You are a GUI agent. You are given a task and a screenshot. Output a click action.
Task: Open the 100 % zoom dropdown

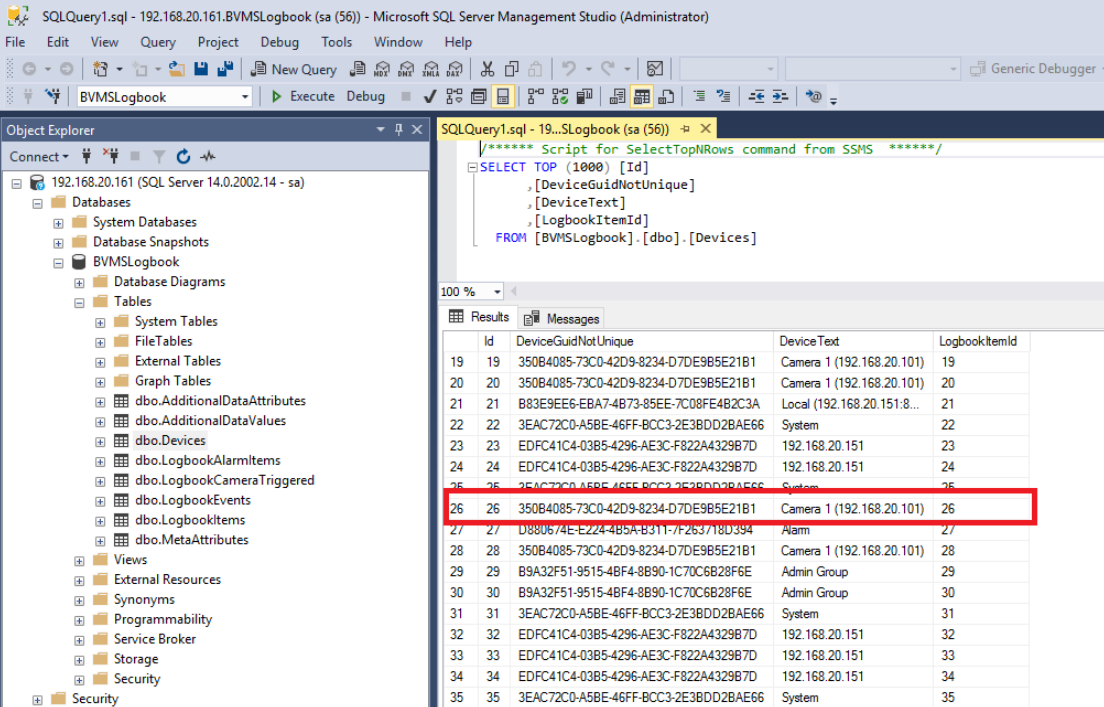pos(497,292)
